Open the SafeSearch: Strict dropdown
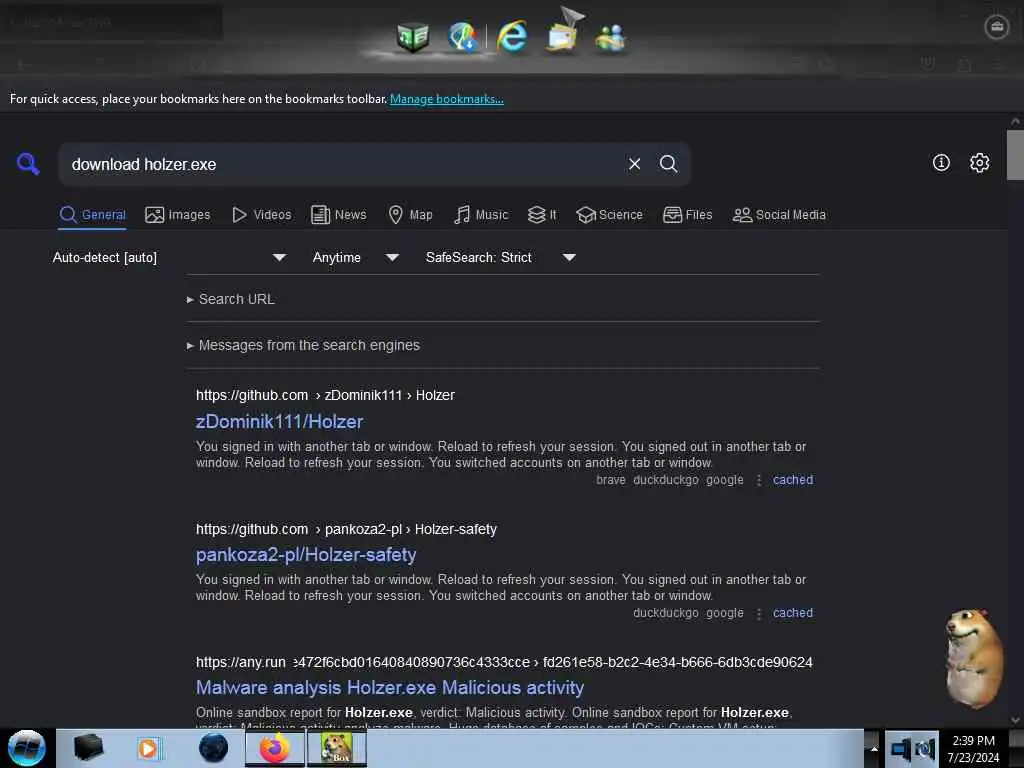 (500, 257)
